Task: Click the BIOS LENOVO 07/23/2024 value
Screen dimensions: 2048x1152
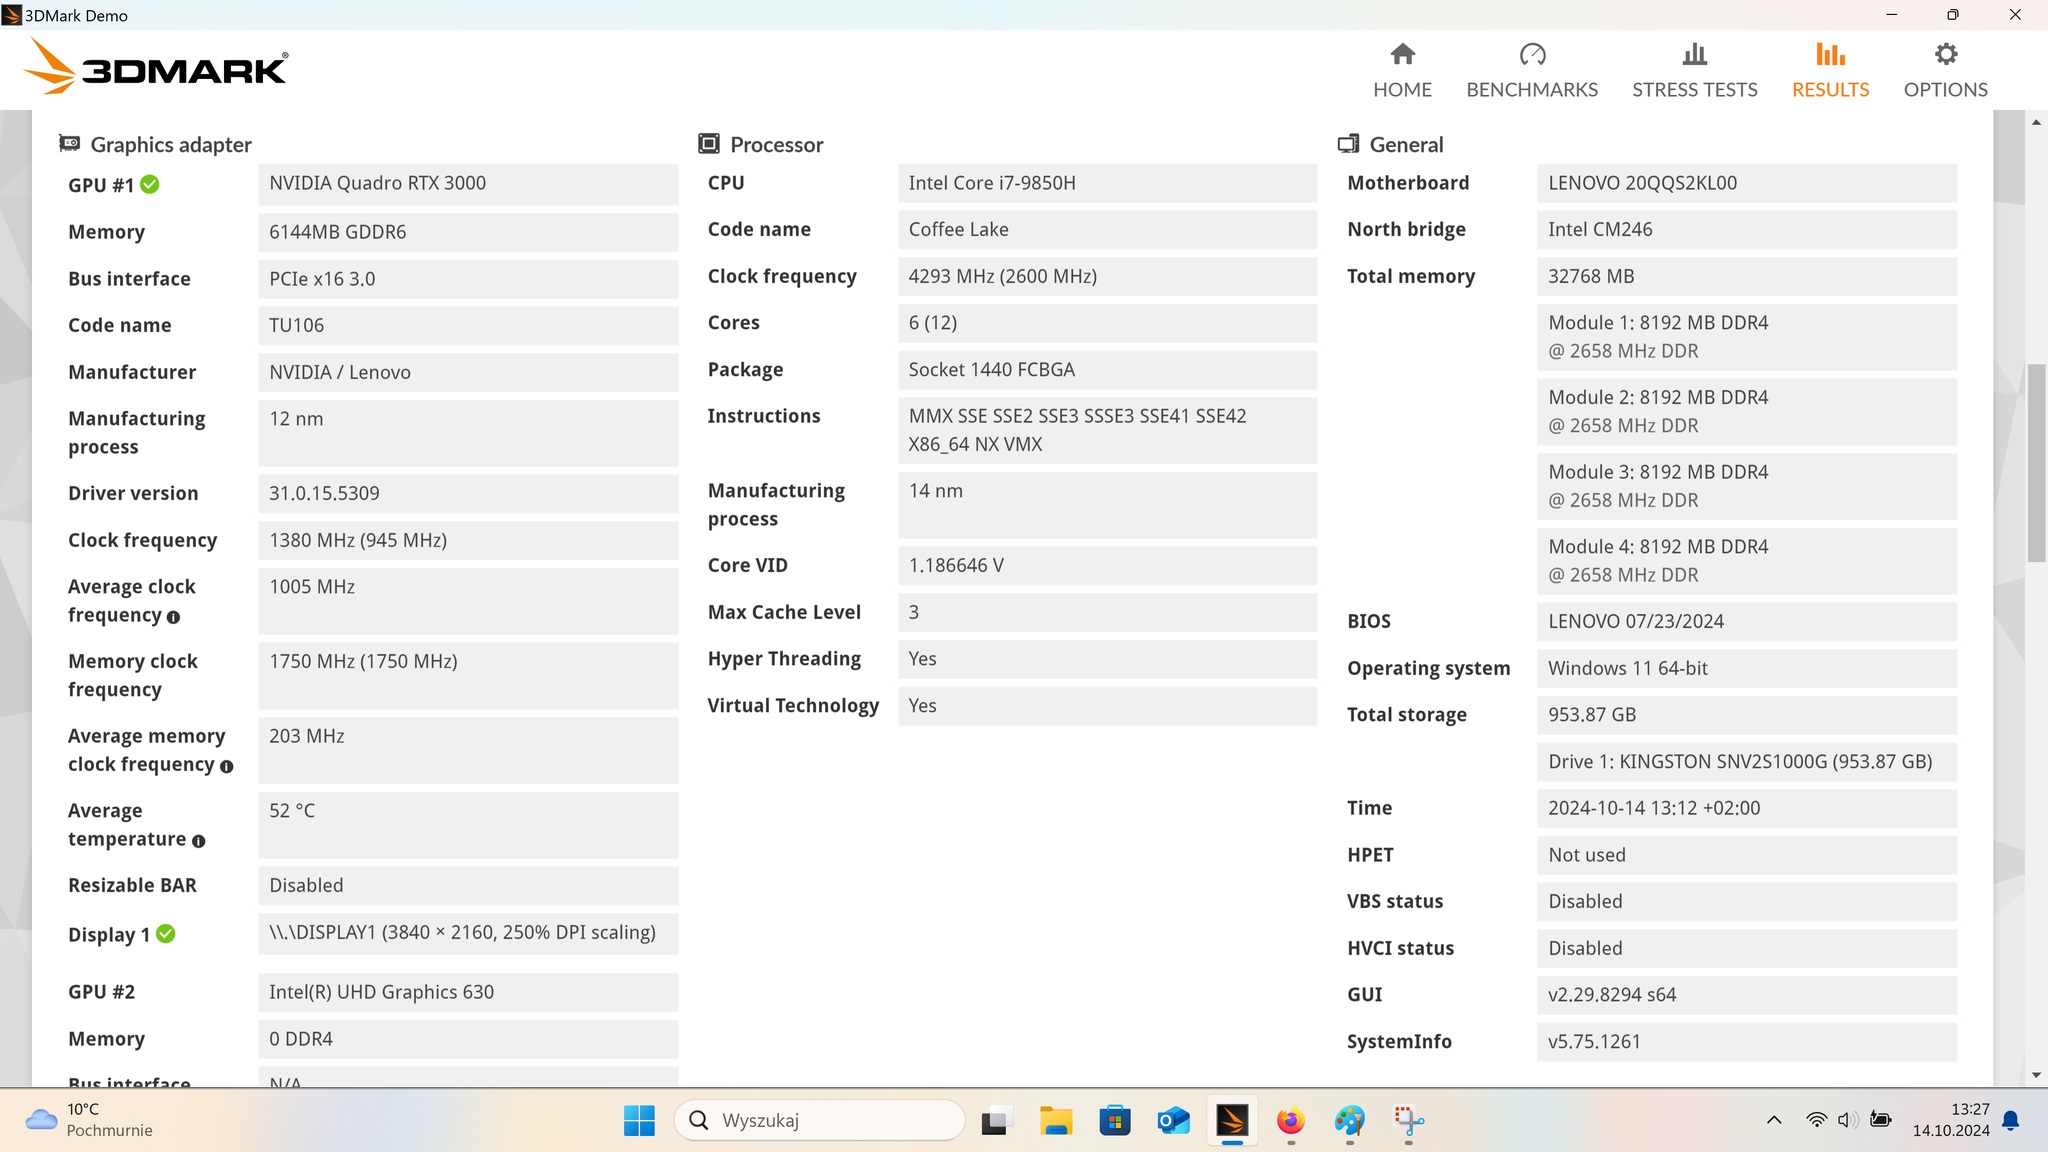Action: click(1747, 622)
